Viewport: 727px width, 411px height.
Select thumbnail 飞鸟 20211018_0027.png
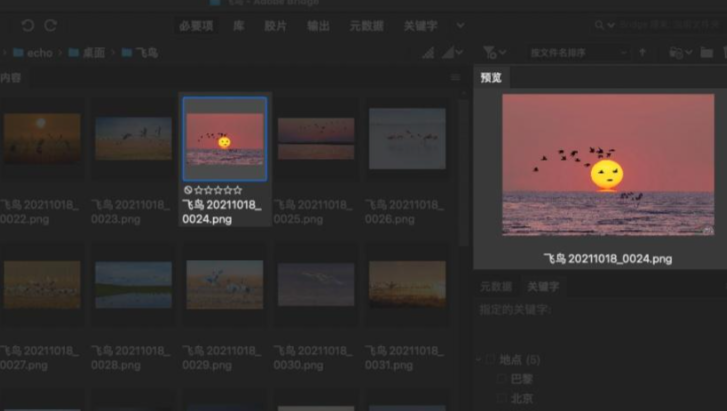(42, 284)
